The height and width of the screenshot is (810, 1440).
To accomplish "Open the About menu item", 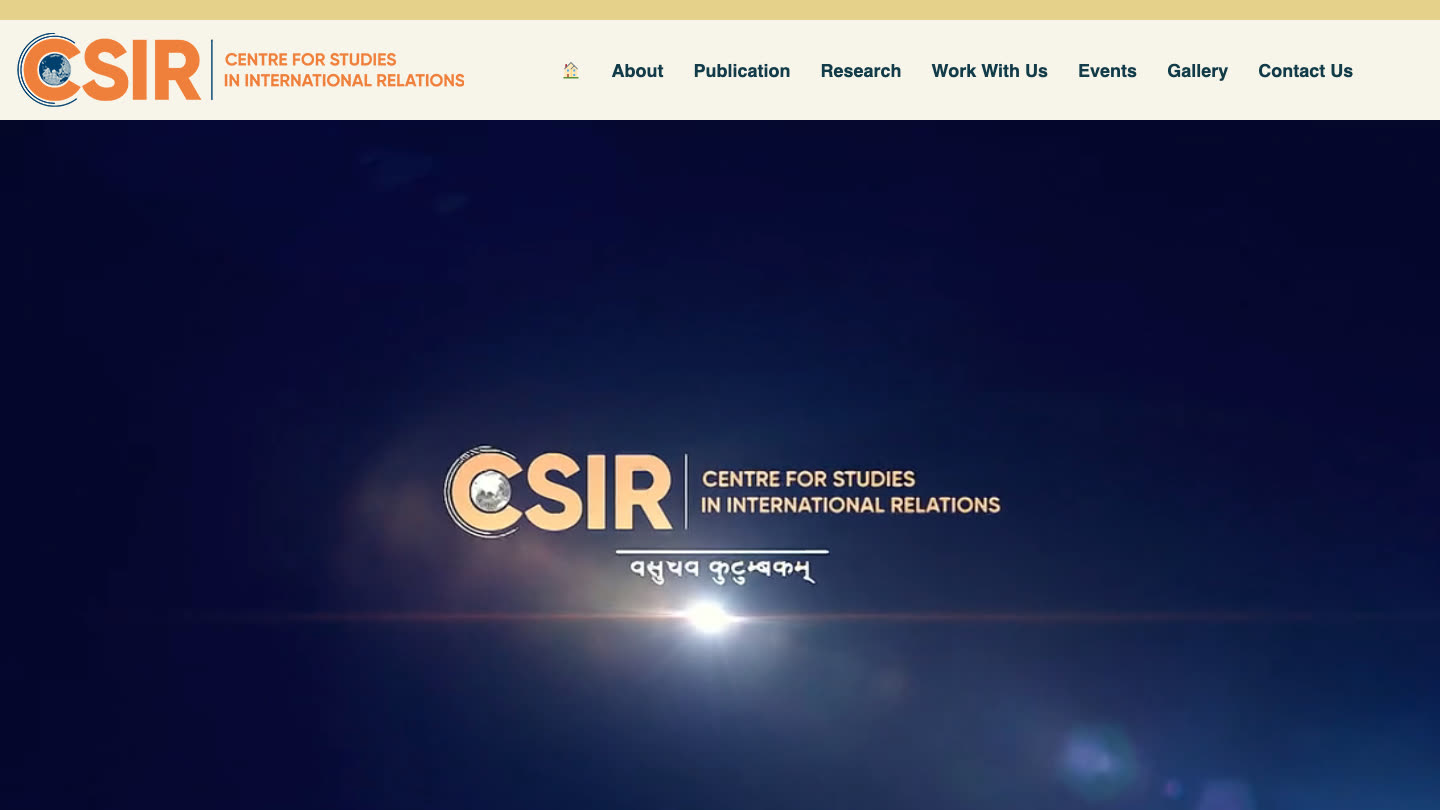I will tap(638, 71).
